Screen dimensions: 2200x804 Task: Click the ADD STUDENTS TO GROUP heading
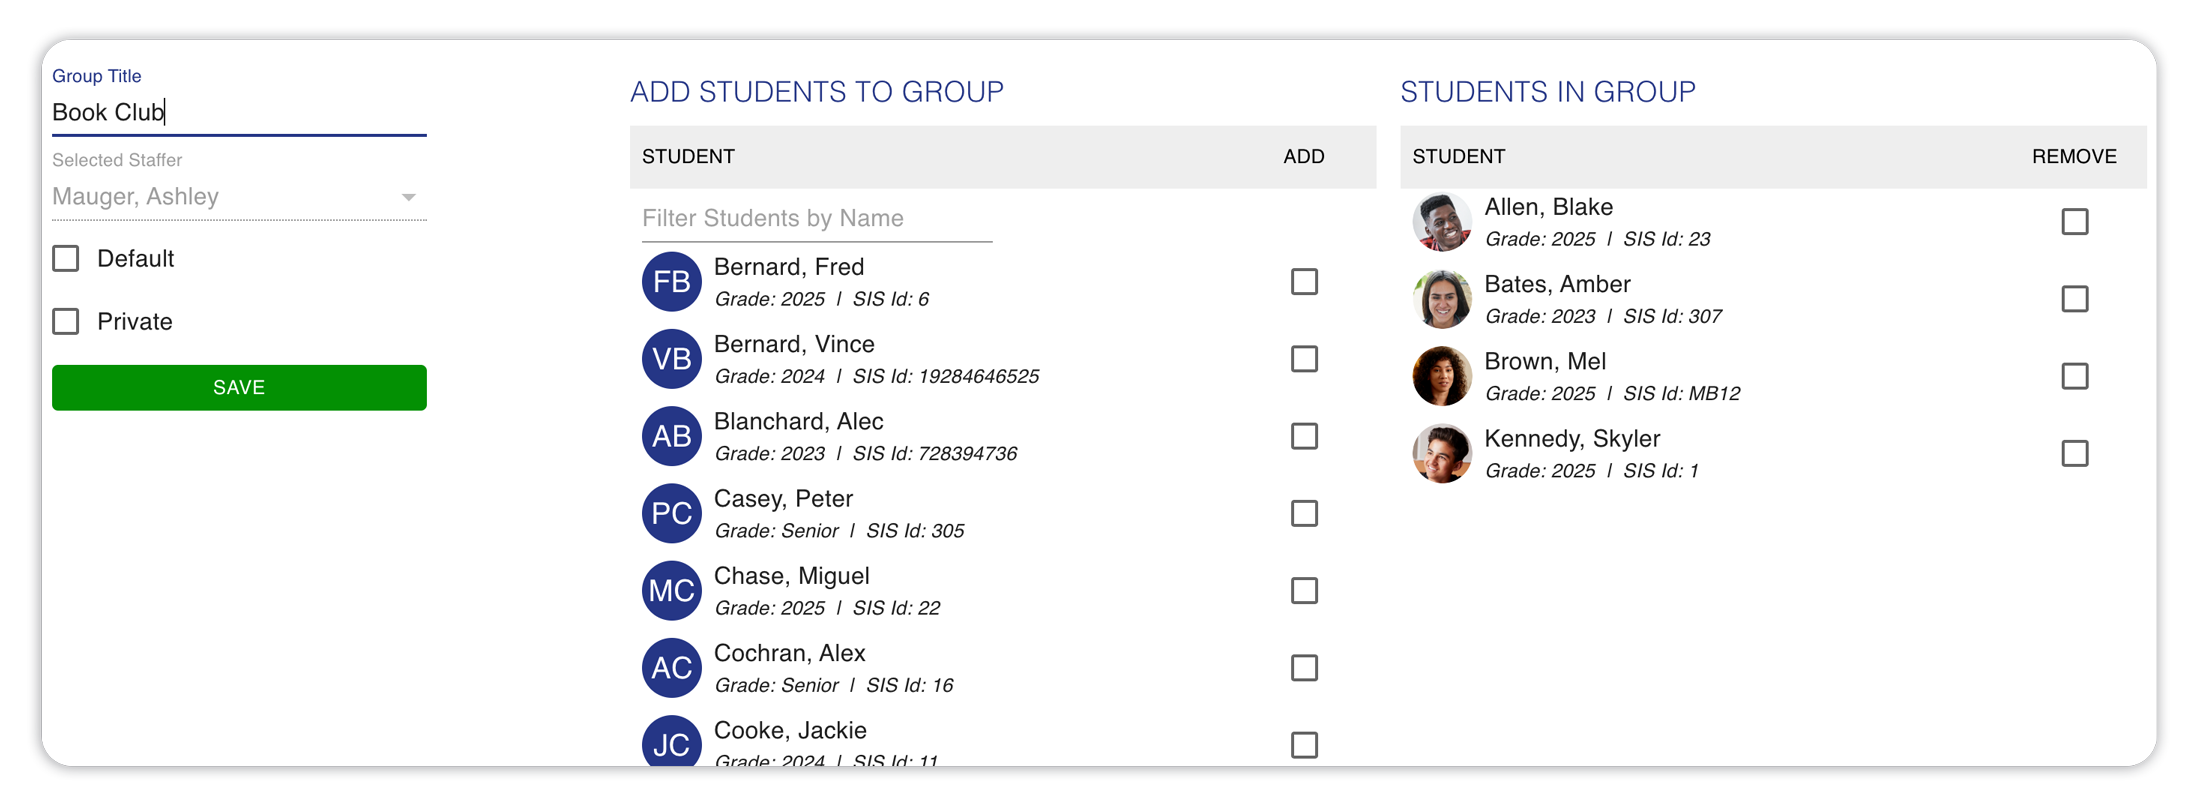[x=817, y=92]
